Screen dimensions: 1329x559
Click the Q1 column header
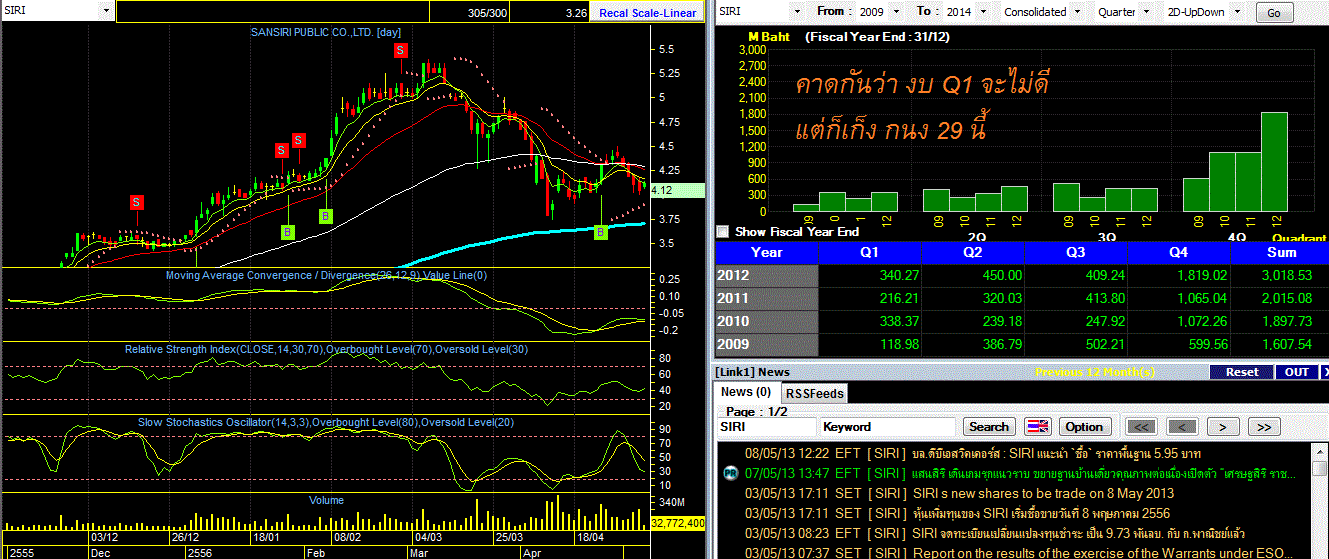869,252
